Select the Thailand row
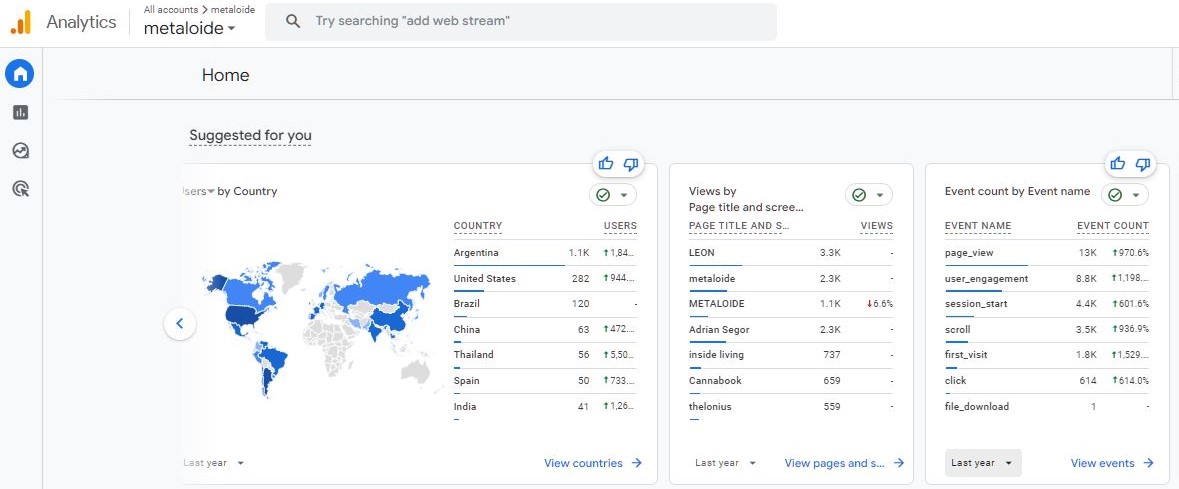1179x489 pixels. pos(545,355)
